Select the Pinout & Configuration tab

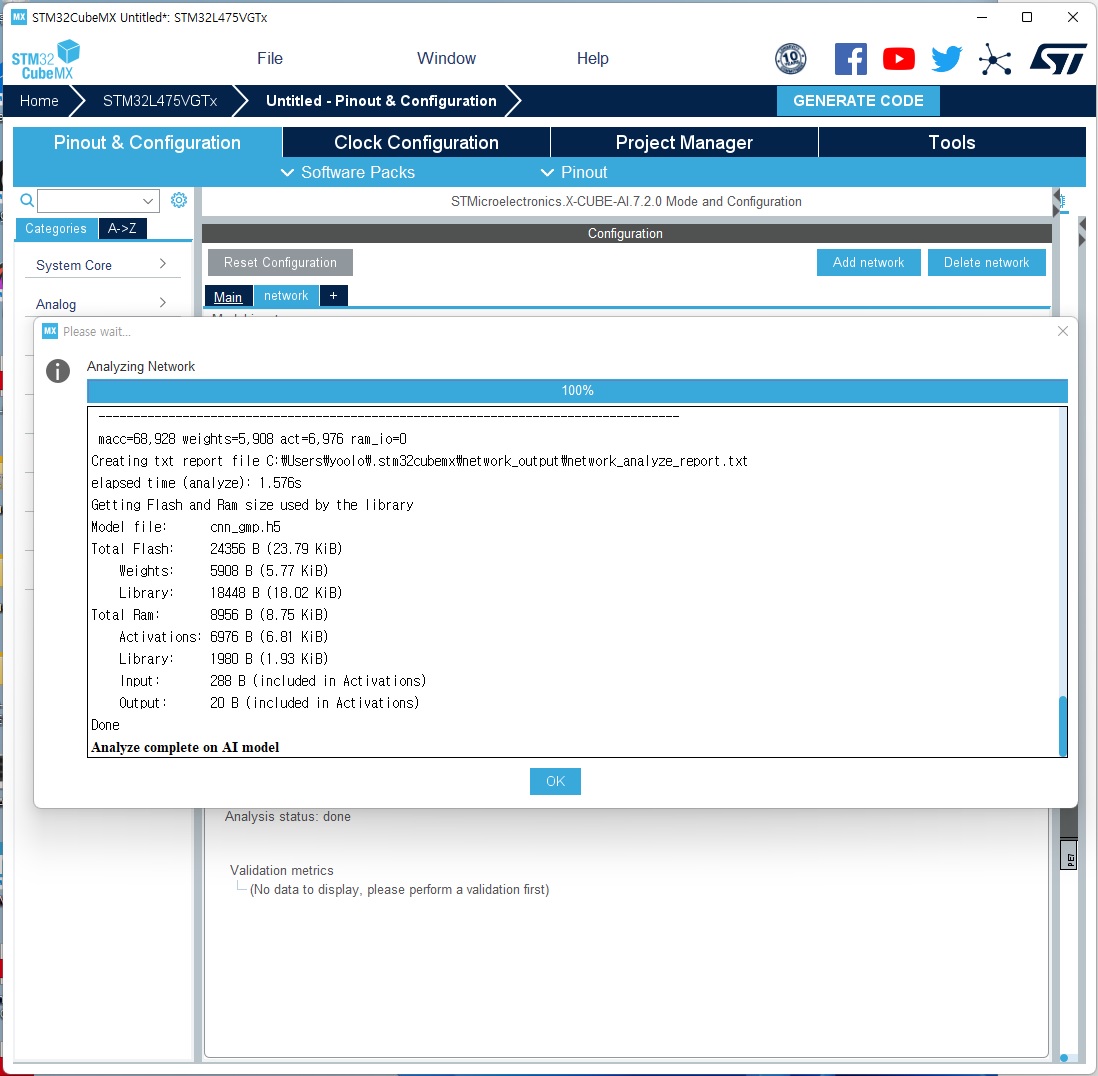[147, 142]
